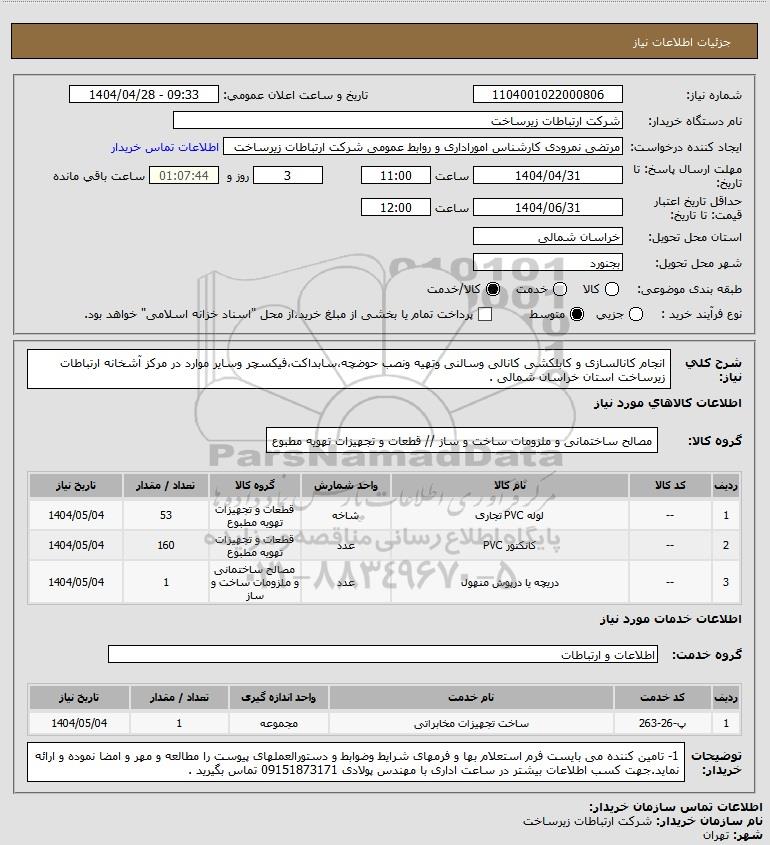The image size is (770, 845).
Task: Click the service unit cell مجموعه
Action: (279, 724)
